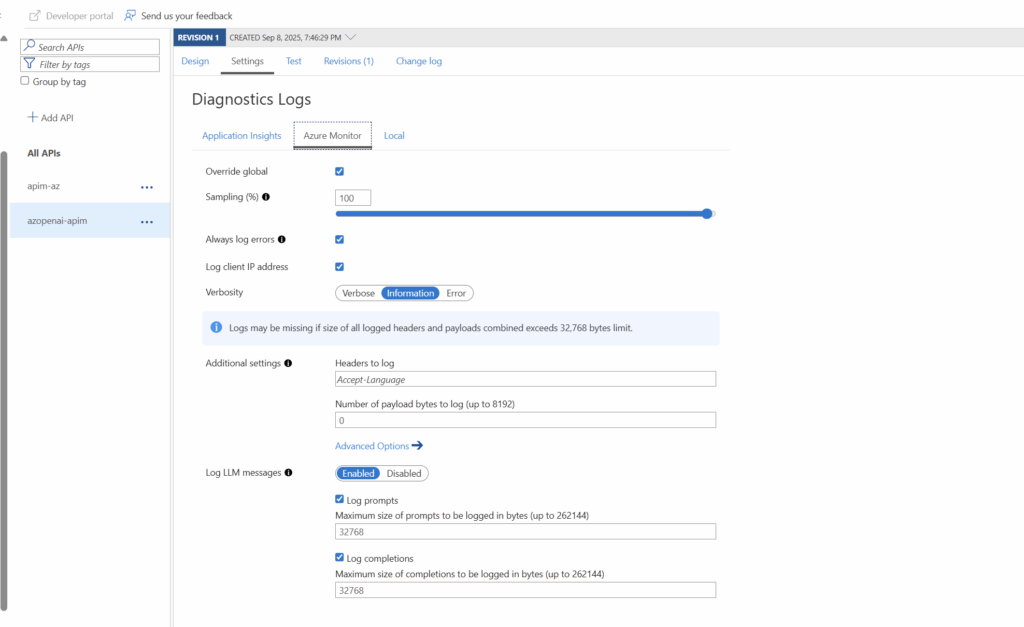1024x627 pixels.
Task: Set Verbosity to Verbose
Action: coord(358,293)
